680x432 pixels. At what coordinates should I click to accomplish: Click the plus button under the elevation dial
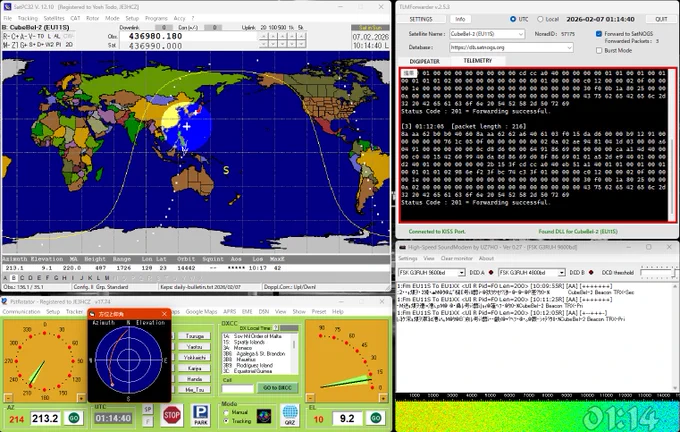click(x=383, y=398)
